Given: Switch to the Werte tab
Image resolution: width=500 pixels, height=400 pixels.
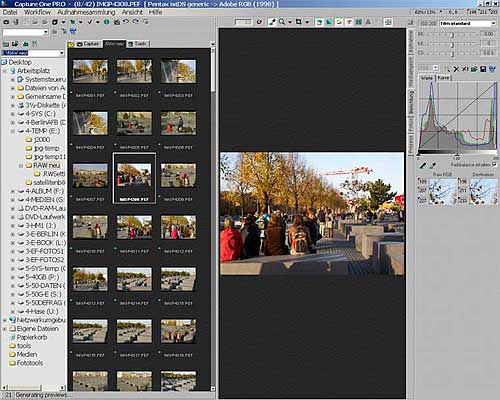Looking at the screenshot, I should tap(427, 78).
